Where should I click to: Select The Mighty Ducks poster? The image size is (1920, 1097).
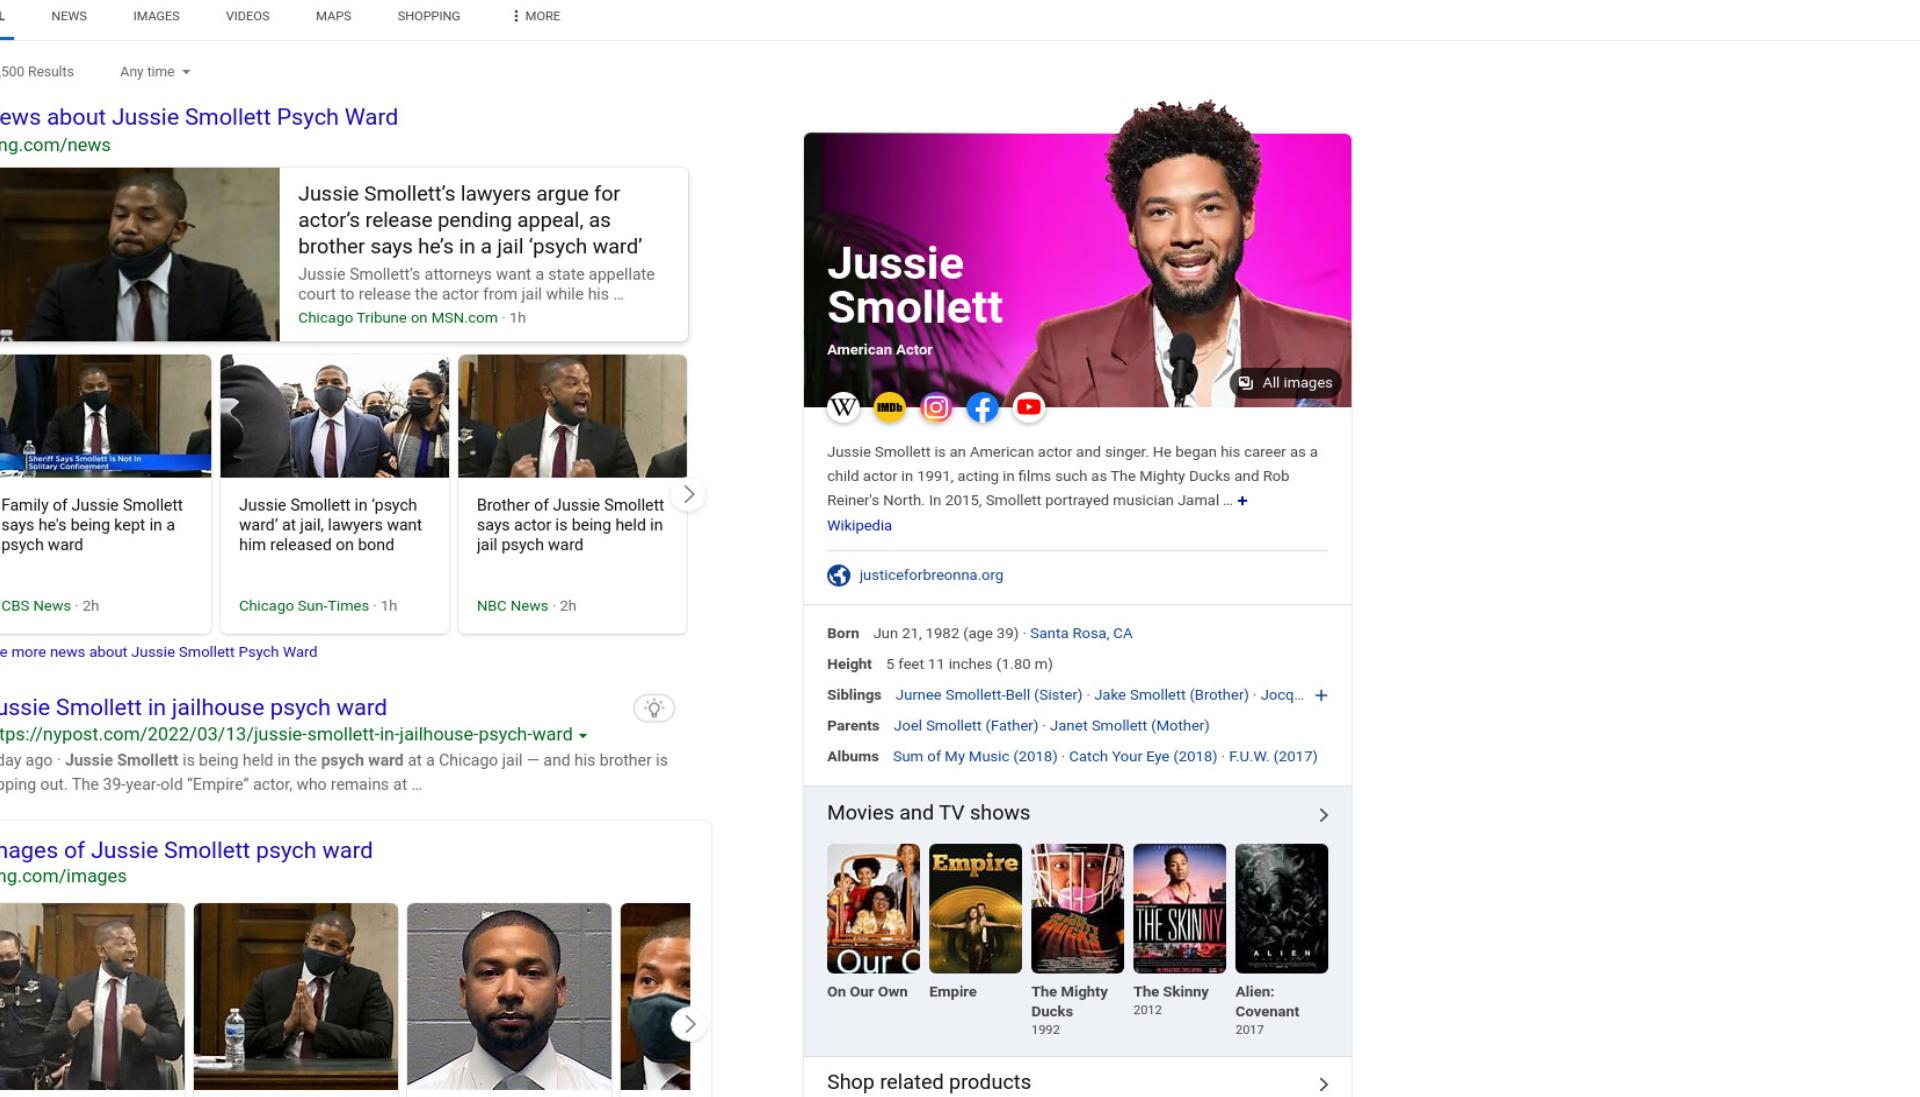(x=1077, y=908)
